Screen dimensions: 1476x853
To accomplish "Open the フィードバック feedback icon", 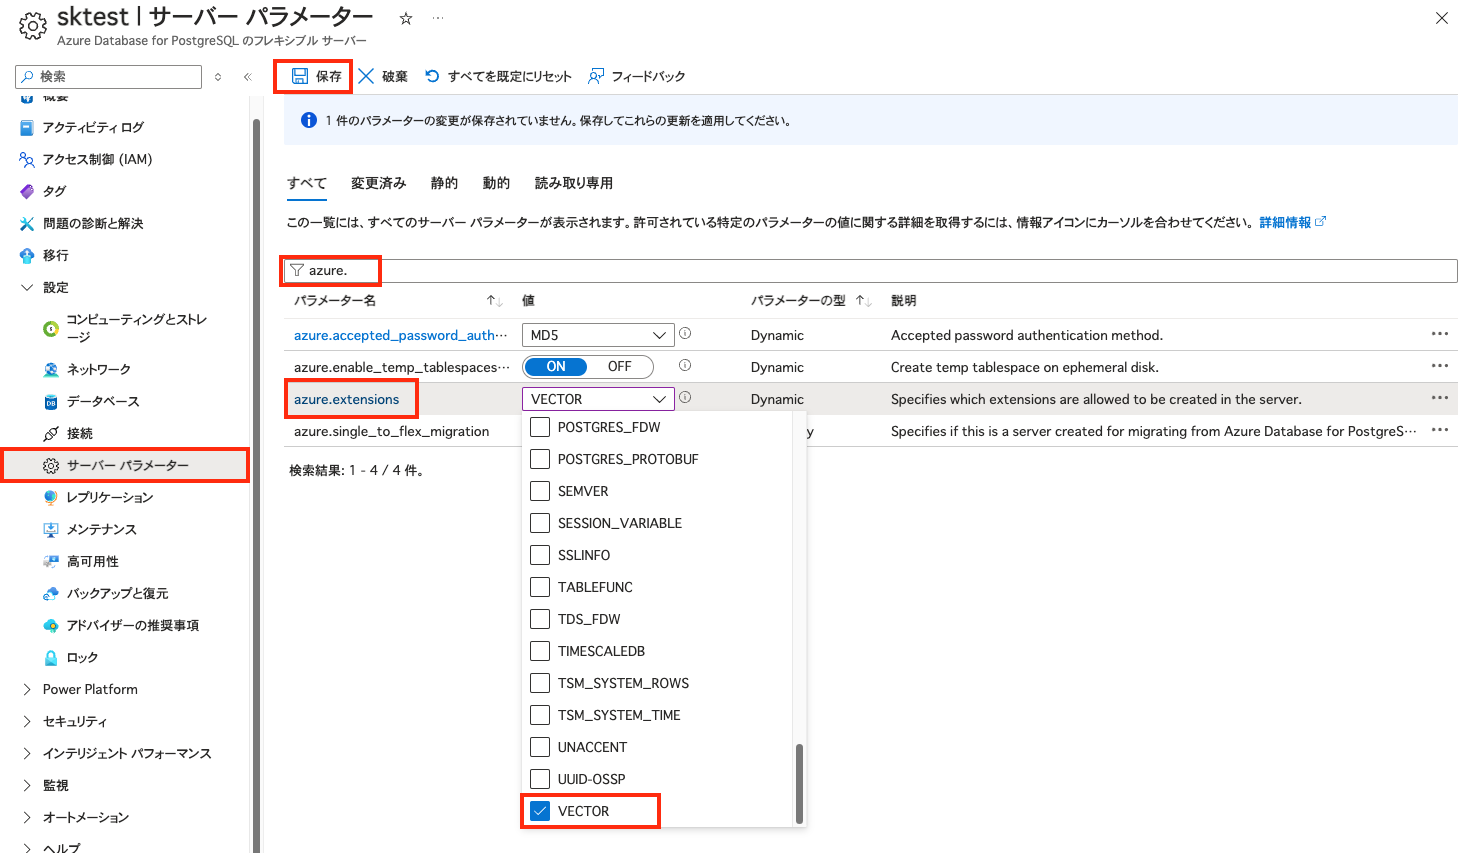I will [x=595, y=75].
